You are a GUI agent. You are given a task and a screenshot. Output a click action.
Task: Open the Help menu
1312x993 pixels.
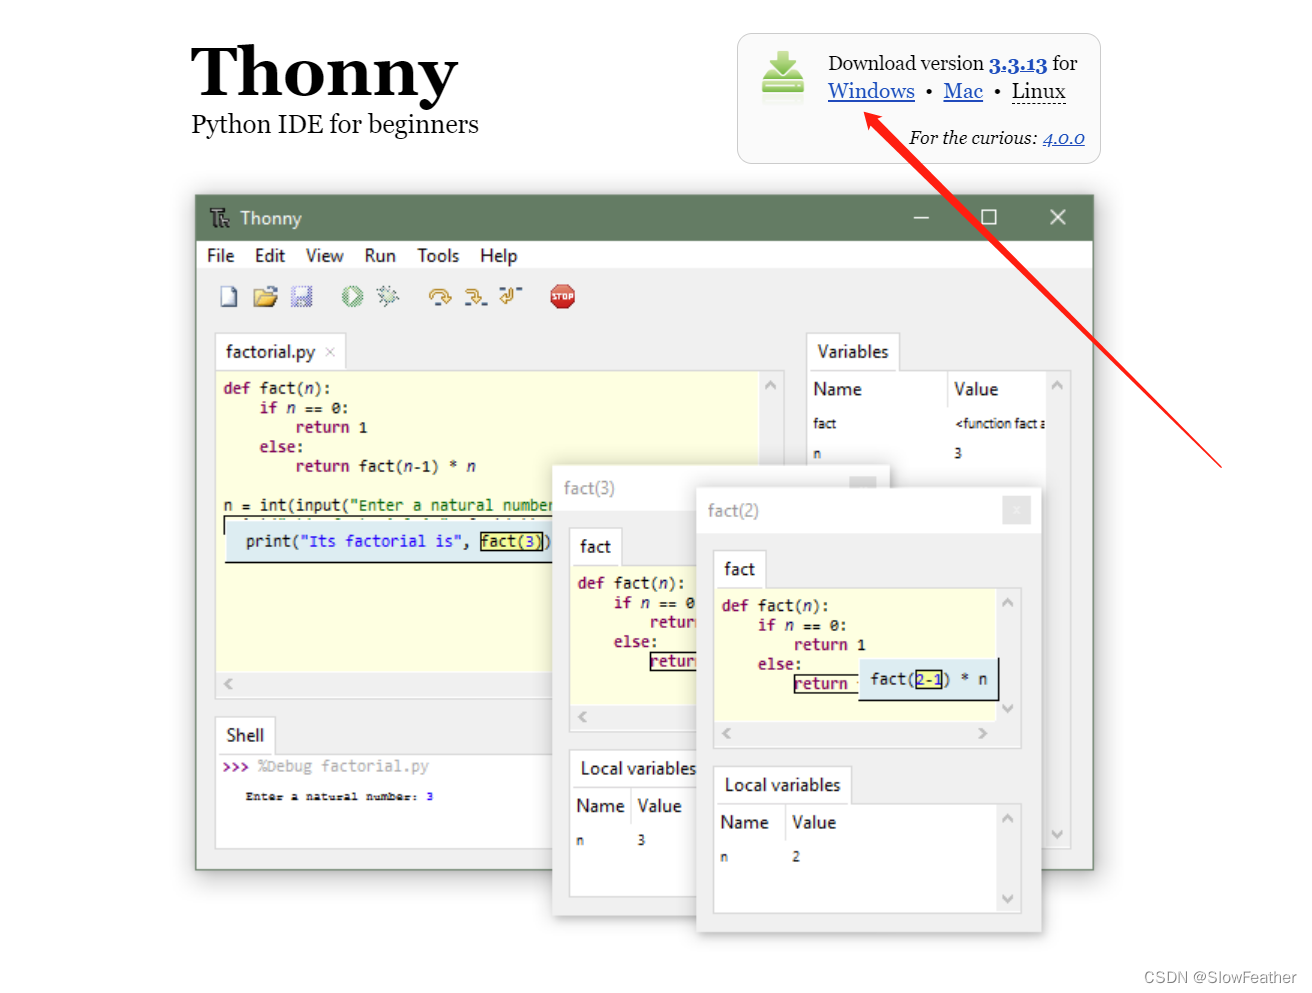click(x=499, y=256)
